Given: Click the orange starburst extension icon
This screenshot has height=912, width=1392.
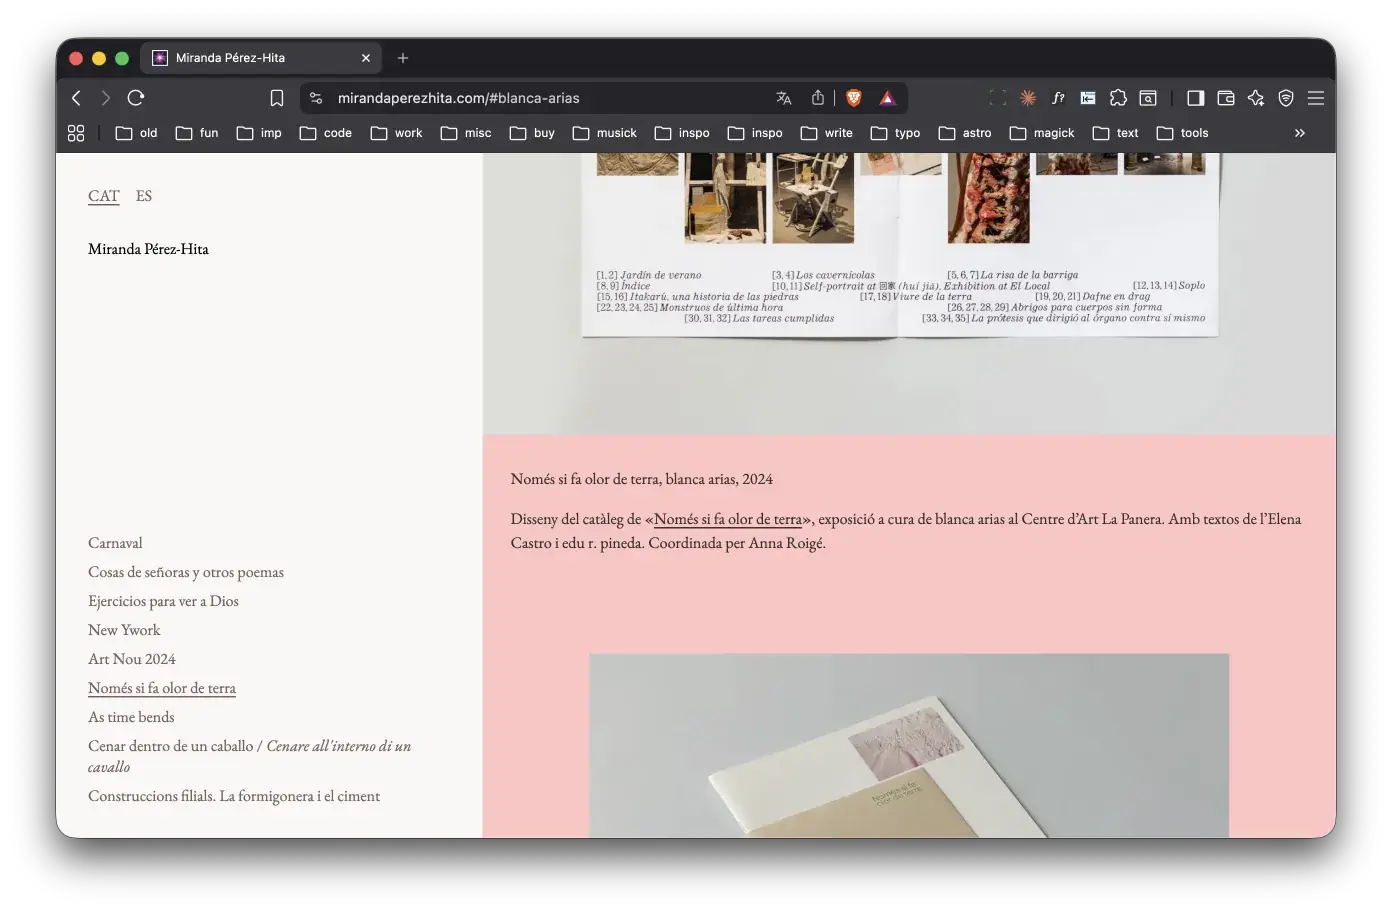Looking at the screenshot, I should [1028, 98].
